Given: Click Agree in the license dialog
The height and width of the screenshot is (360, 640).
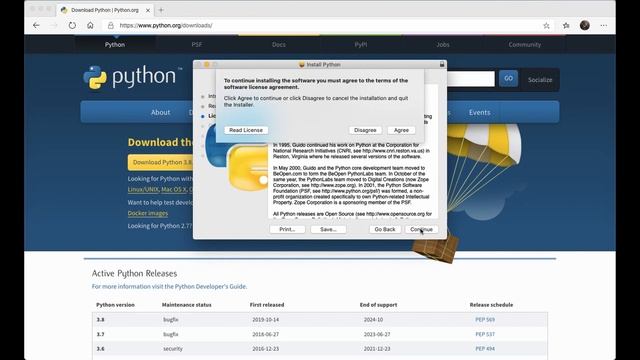Looking at the screenshot, I should click(401, 130).
